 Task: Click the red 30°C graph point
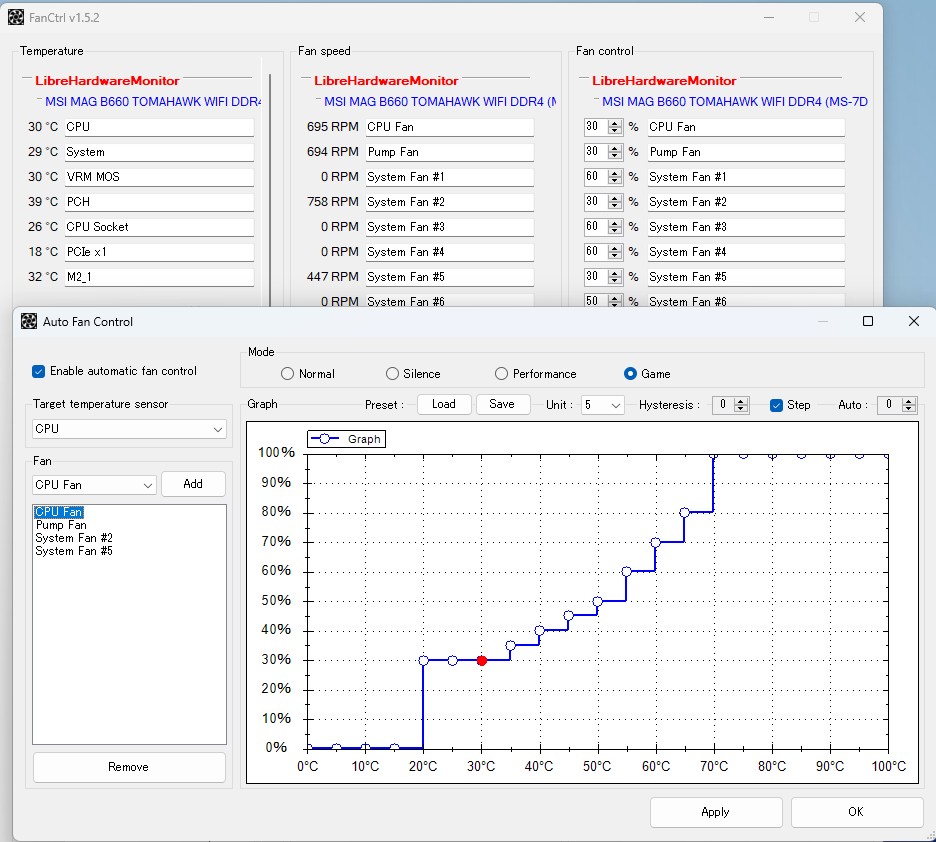[482, 661]
